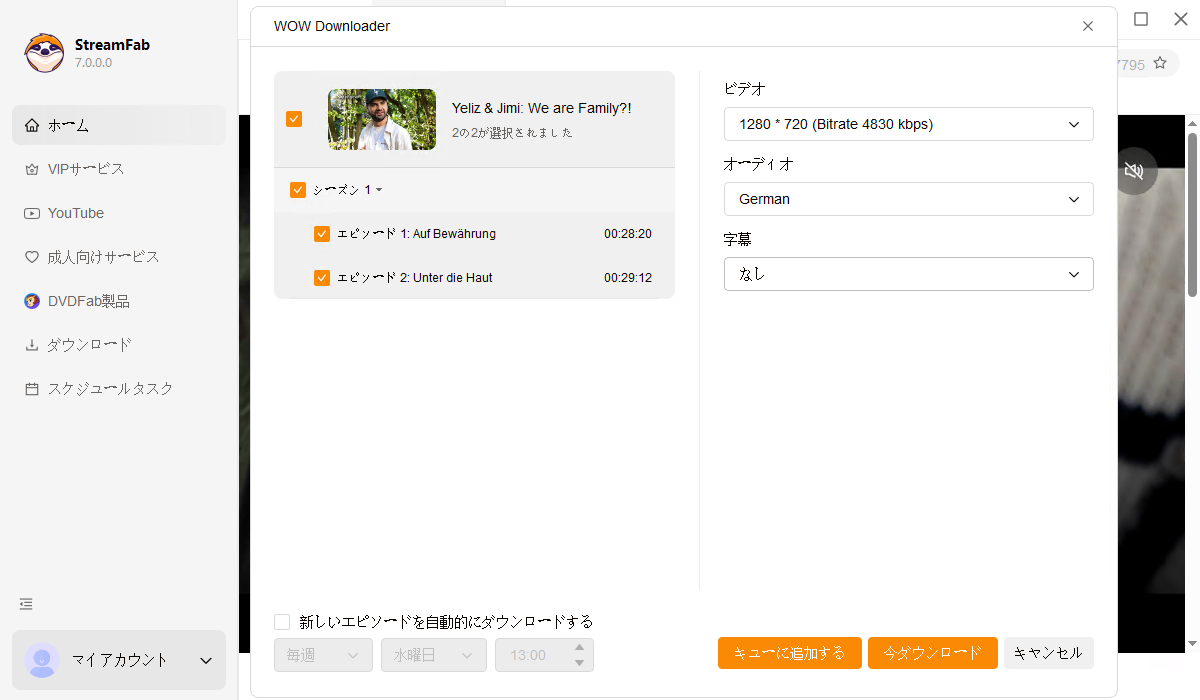The image size is (1200, 700).
Task: Click the マイアカウント avatar icon
Action: [42, 660]
